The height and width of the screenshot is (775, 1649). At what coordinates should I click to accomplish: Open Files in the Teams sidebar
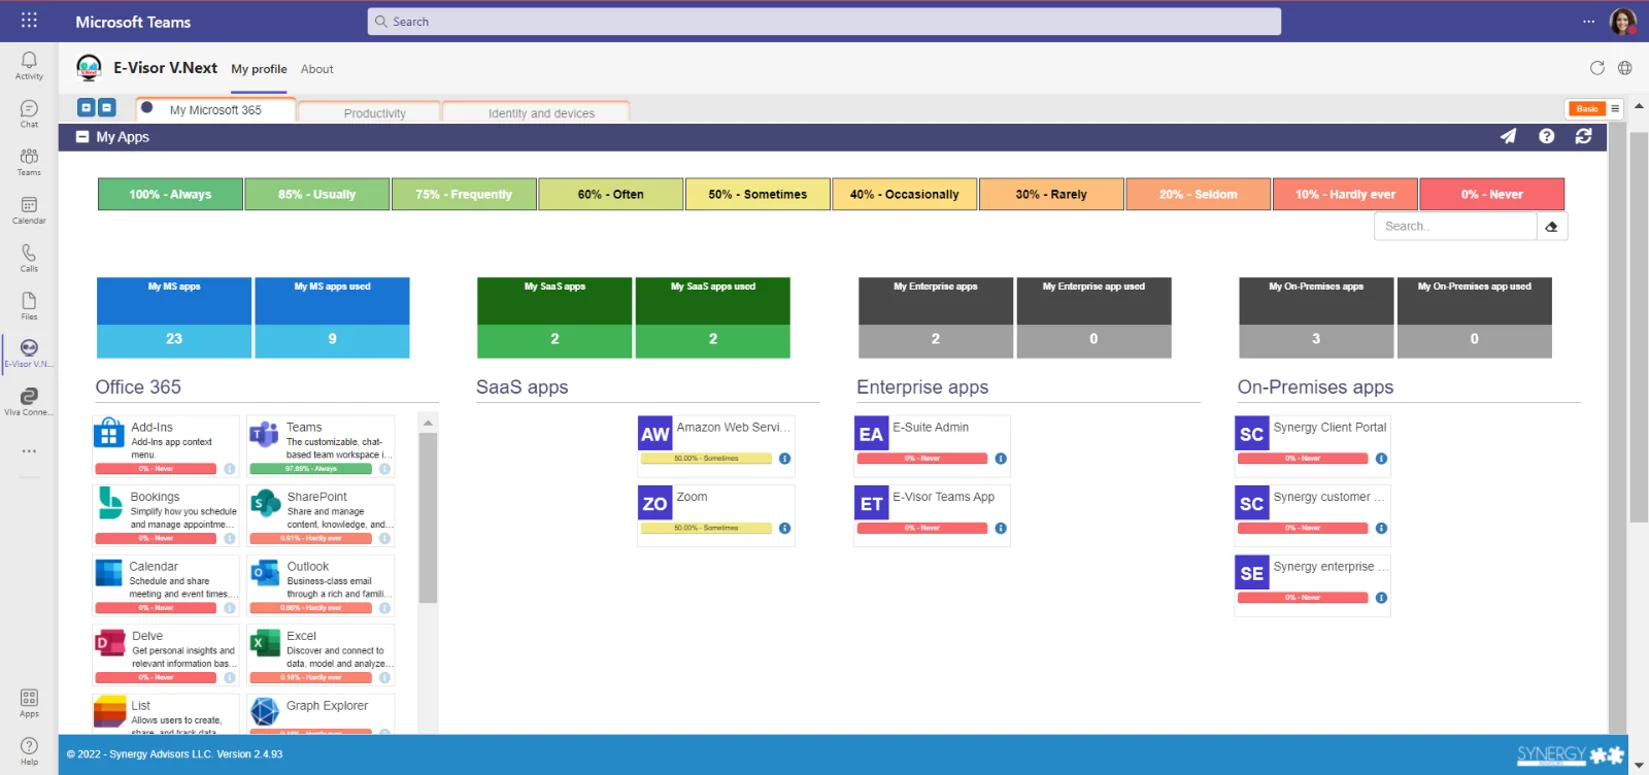click(29, 306)
